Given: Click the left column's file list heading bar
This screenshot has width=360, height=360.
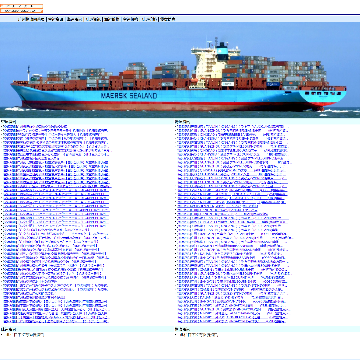Looking at the screenshot, I should [87, 122].
